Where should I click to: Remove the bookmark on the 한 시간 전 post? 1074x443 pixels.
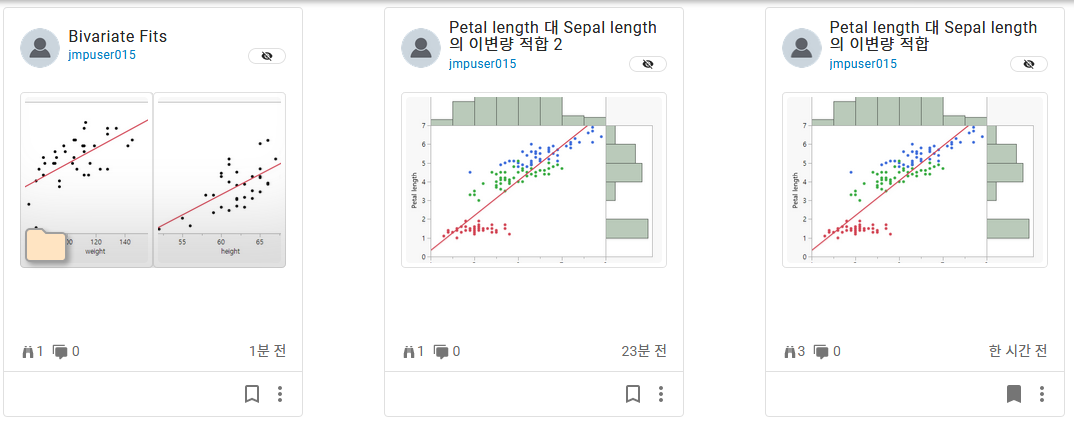(x=1014, y=394)
